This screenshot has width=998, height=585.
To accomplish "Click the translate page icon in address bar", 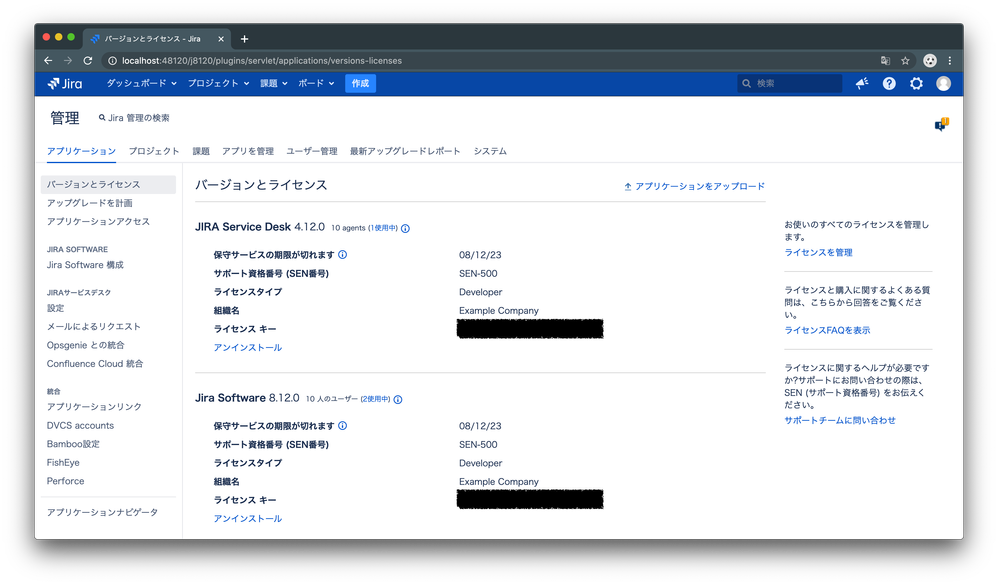I will click(885, 60).
